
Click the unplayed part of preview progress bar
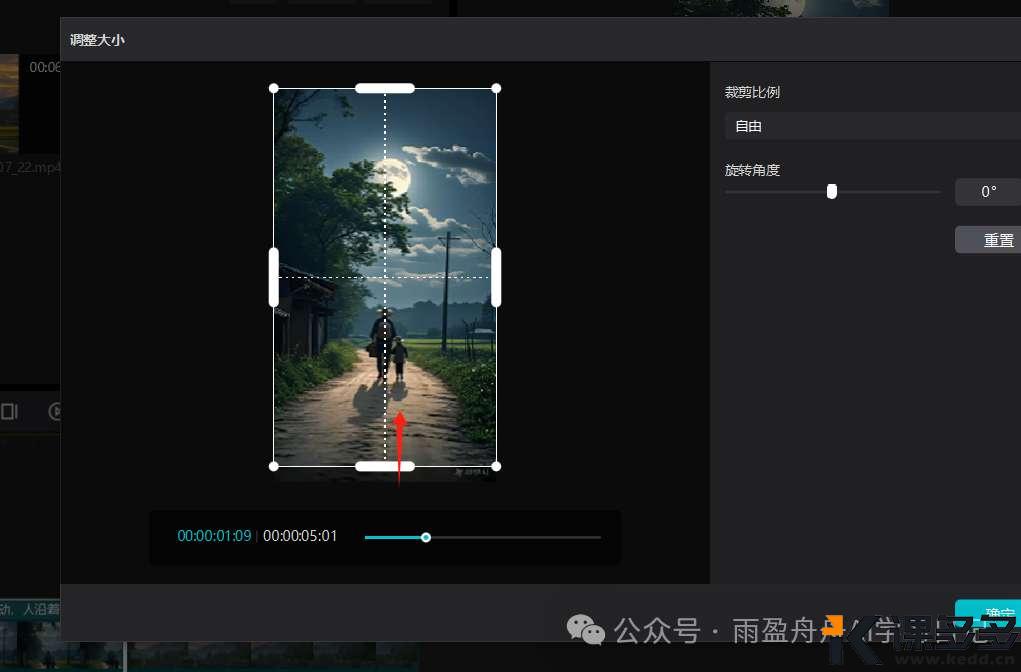tap(515, 537)
